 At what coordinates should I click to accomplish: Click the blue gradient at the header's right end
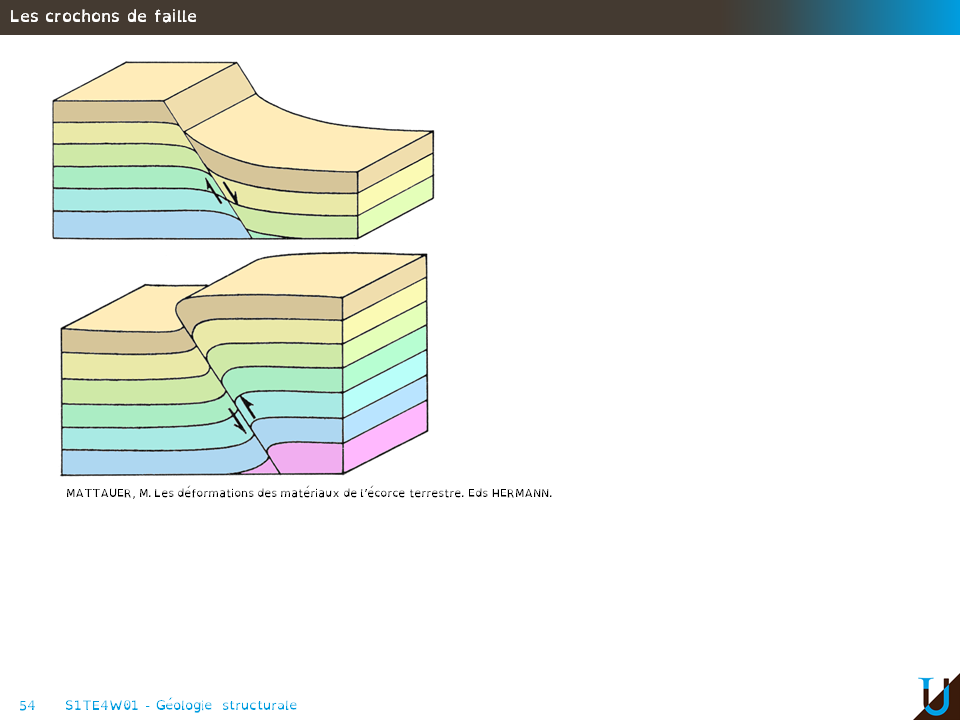[900, 17]
